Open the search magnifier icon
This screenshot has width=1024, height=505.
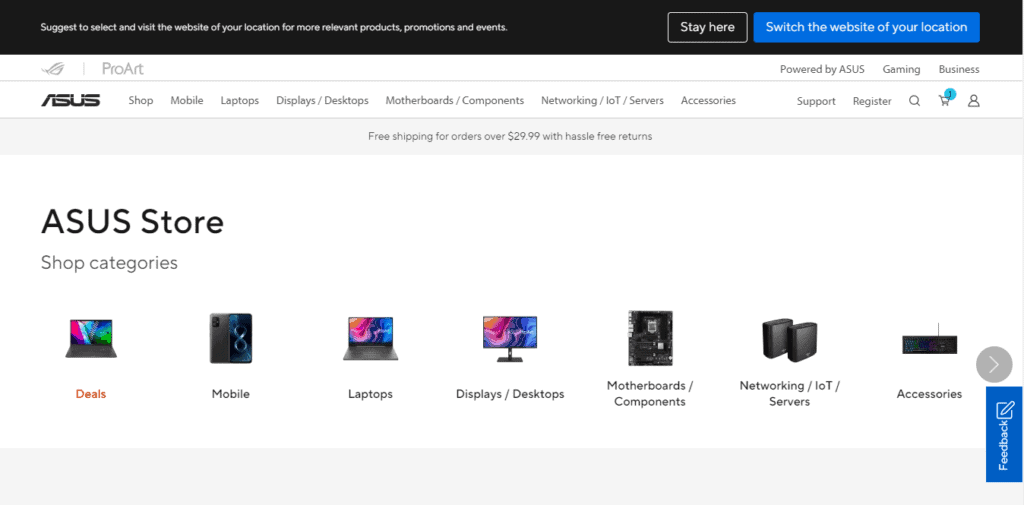pyautogui.click(x=914, y=101)
